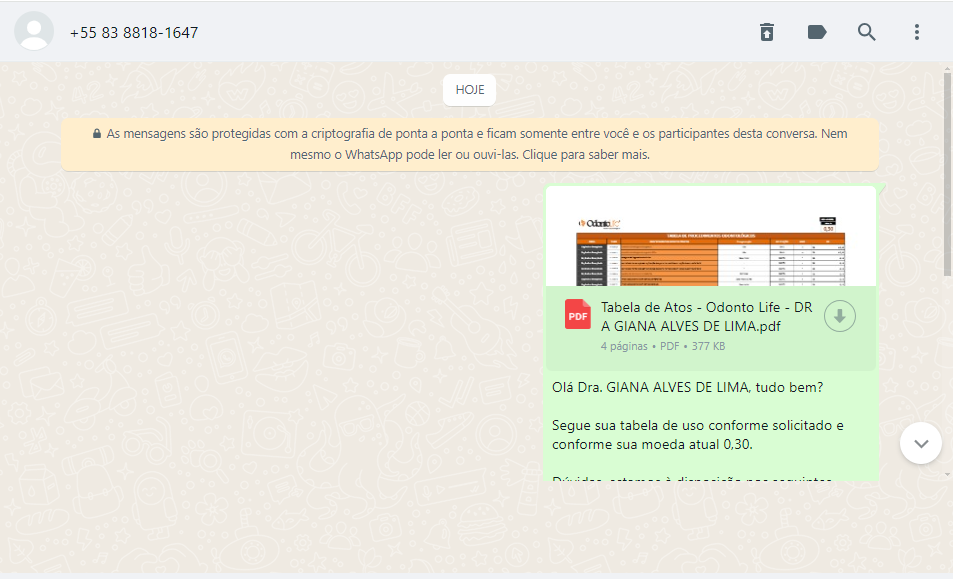
Task: Click the HOJE date badge
Action: tap(469, 90)
